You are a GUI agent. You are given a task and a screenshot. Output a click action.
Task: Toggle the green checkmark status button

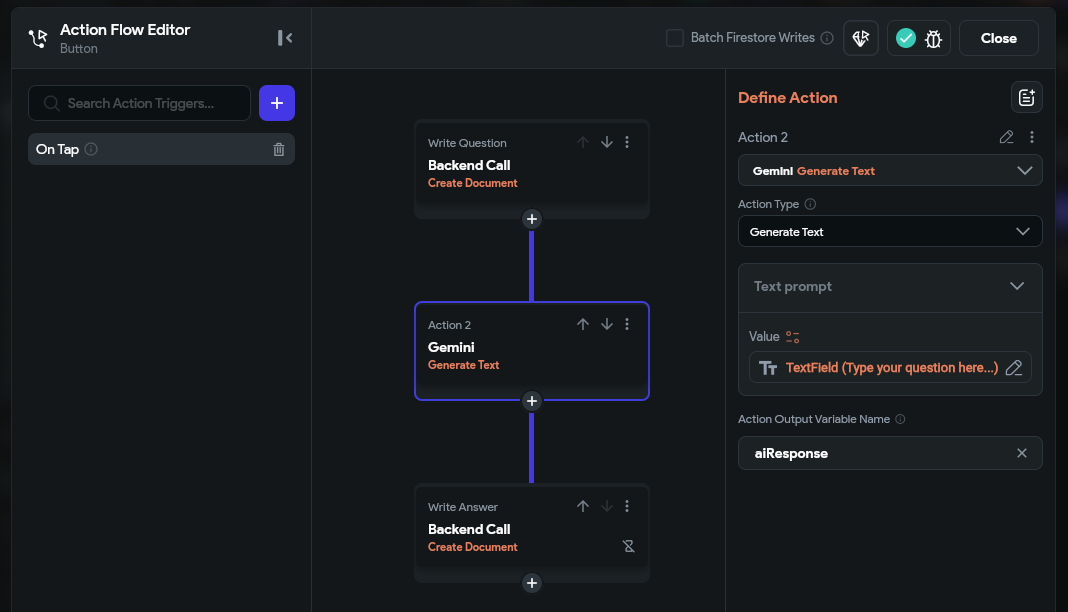click(x=906, y=38)
